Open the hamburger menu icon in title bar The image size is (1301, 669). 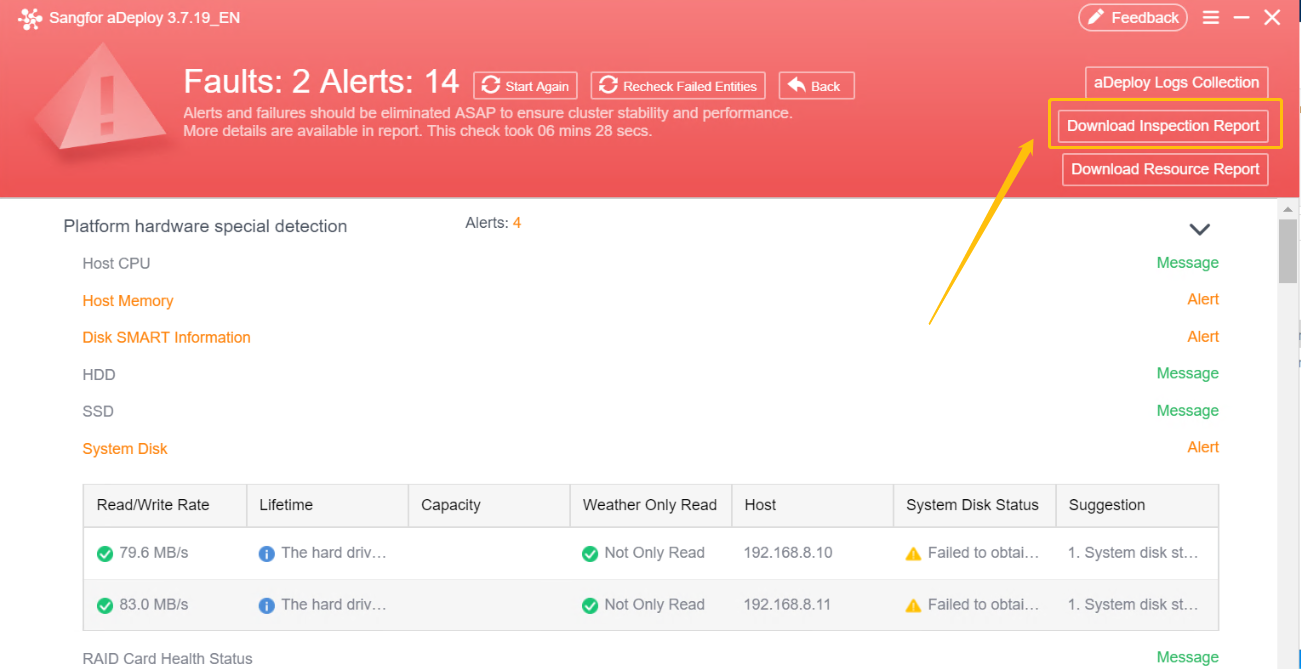coord(1211,18)
